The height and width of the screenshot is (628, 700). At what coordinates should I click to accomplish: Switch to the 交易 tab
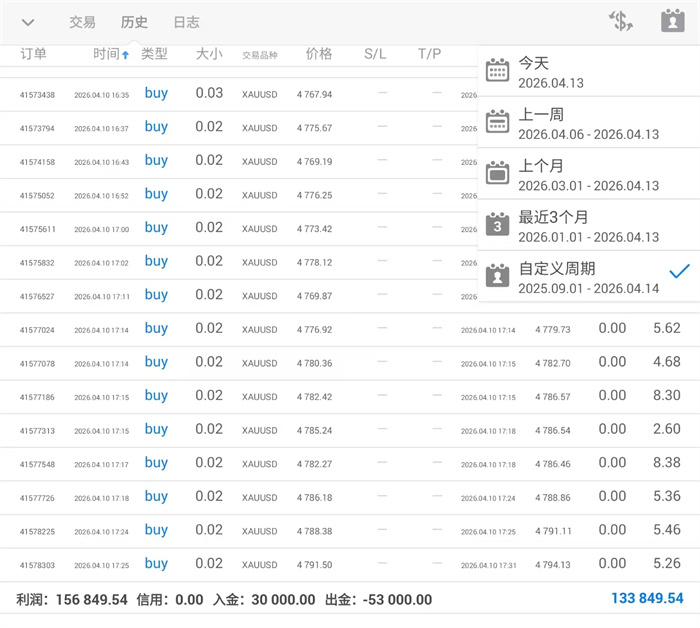coord(82,22)
